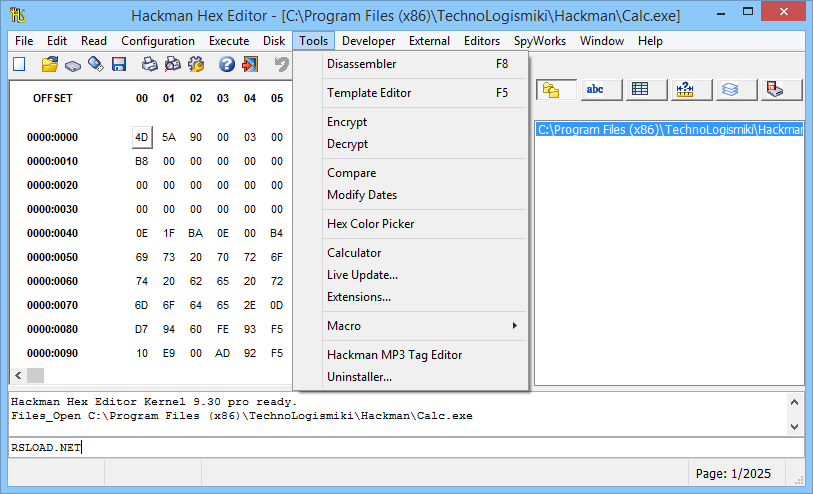813x494 pixels.
Task: Select hex byte 5A in the first row
Action: (x=169, y=137)
